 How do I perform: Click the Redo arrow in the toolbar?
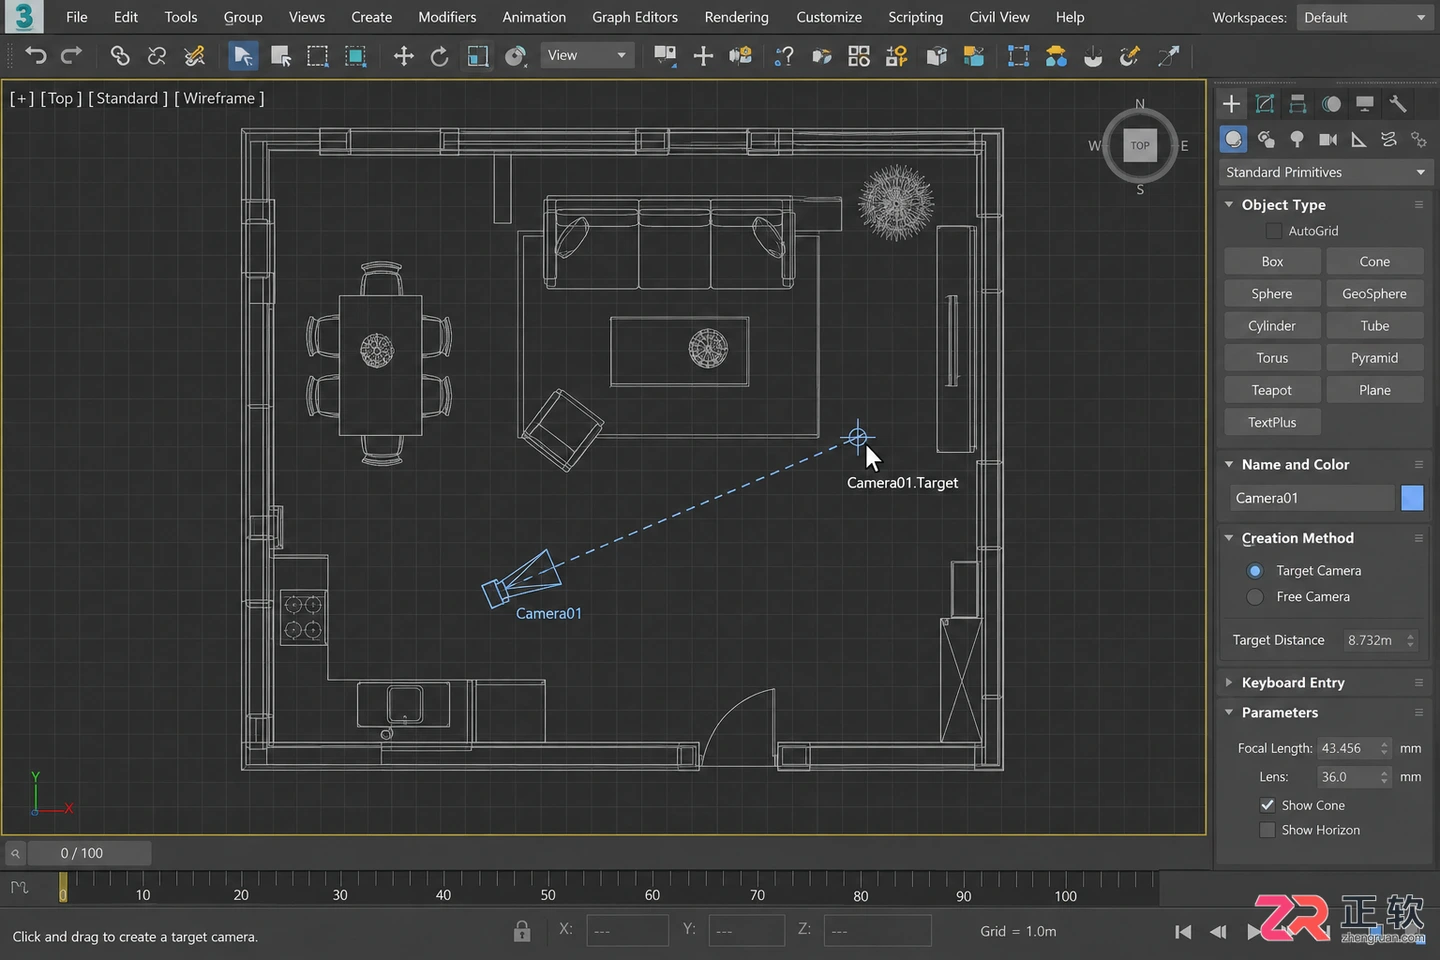pyautogui.click(x=71, y=56)
